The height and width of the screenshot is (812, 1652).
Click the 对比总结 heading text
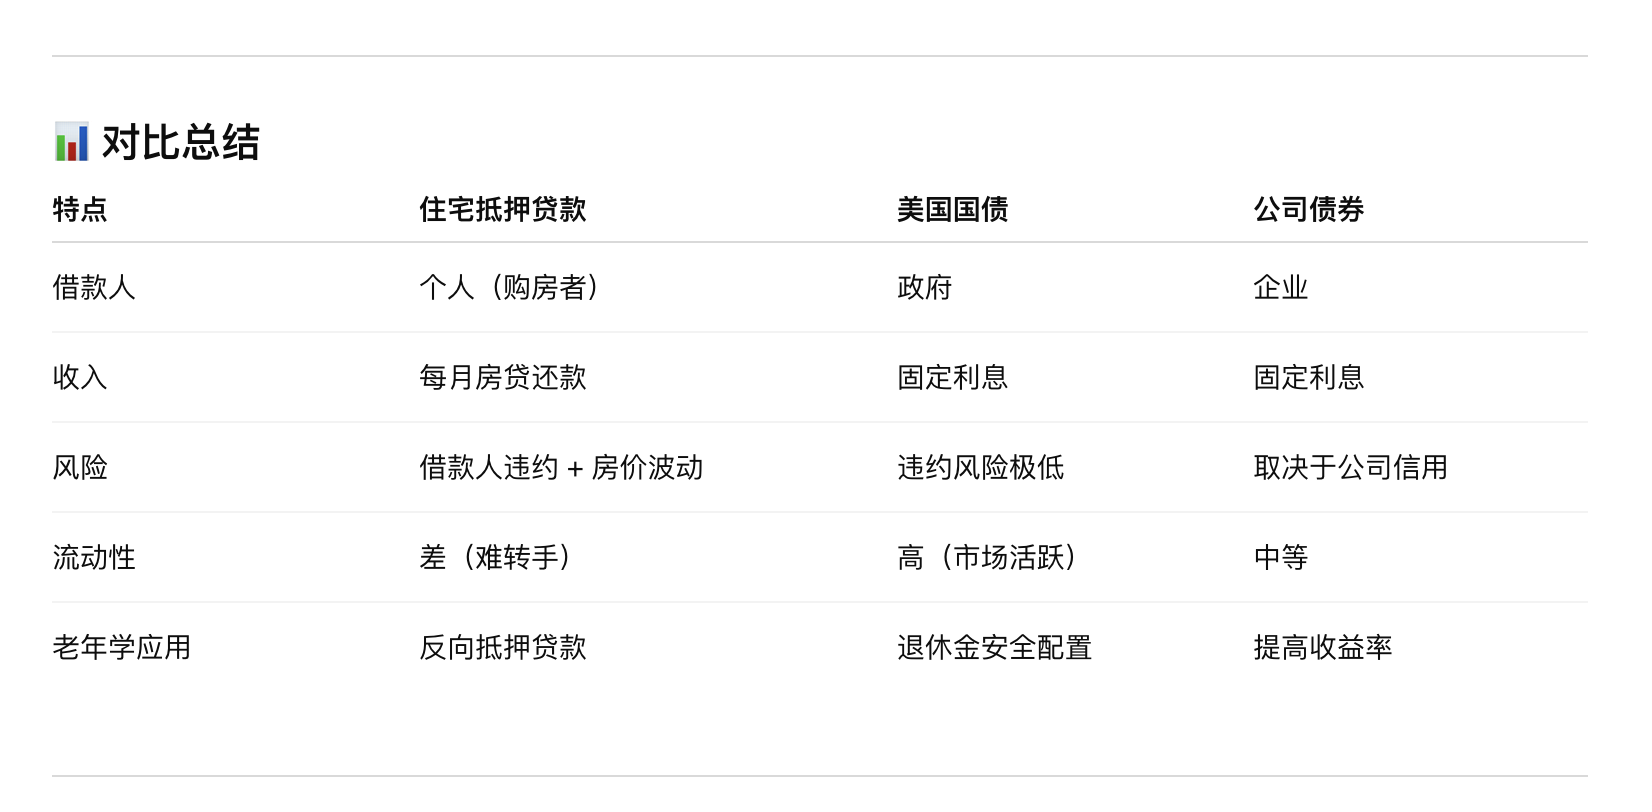[180, 142]
